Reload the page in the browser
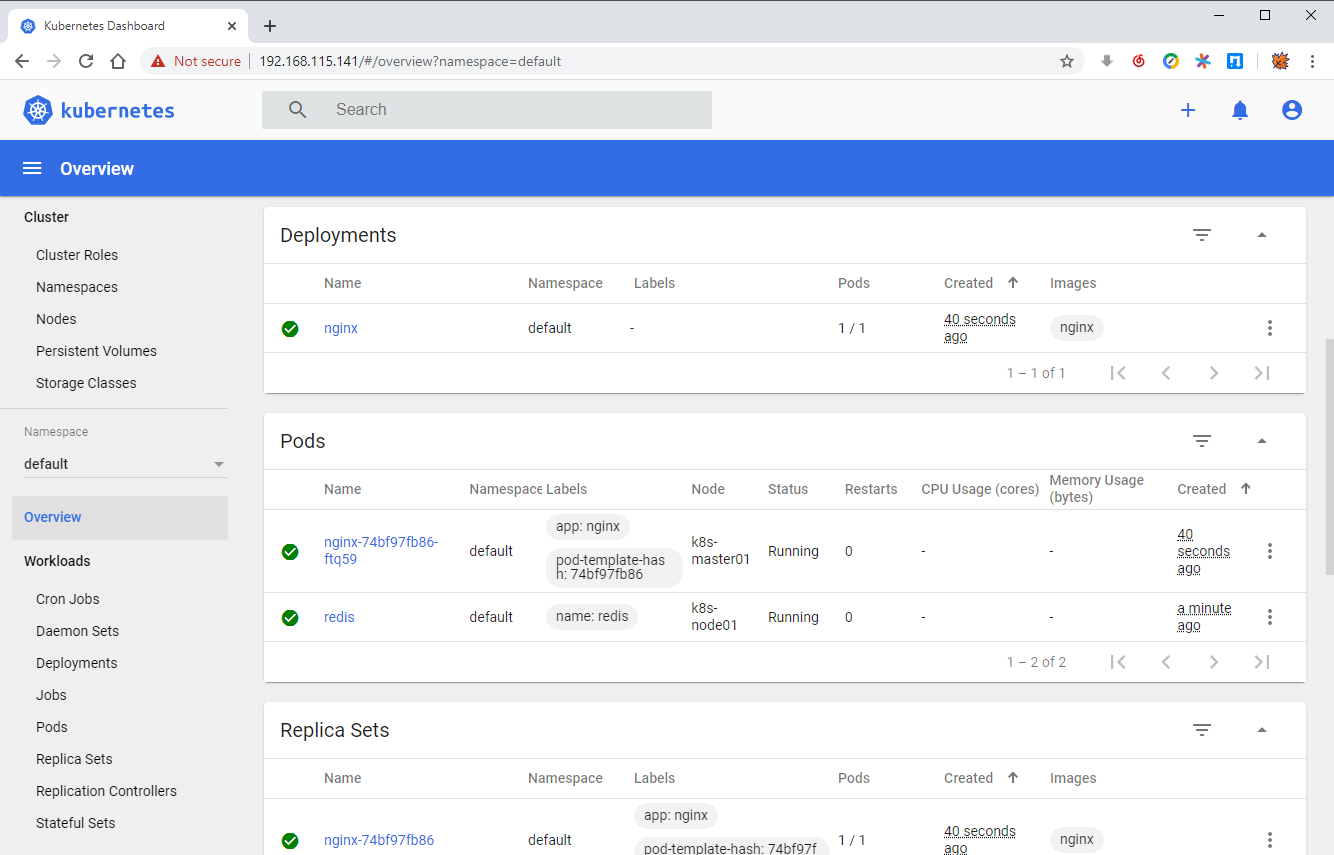Image resolution: width=1334 pixels, height=855 pixels. [x=86, y=61]
